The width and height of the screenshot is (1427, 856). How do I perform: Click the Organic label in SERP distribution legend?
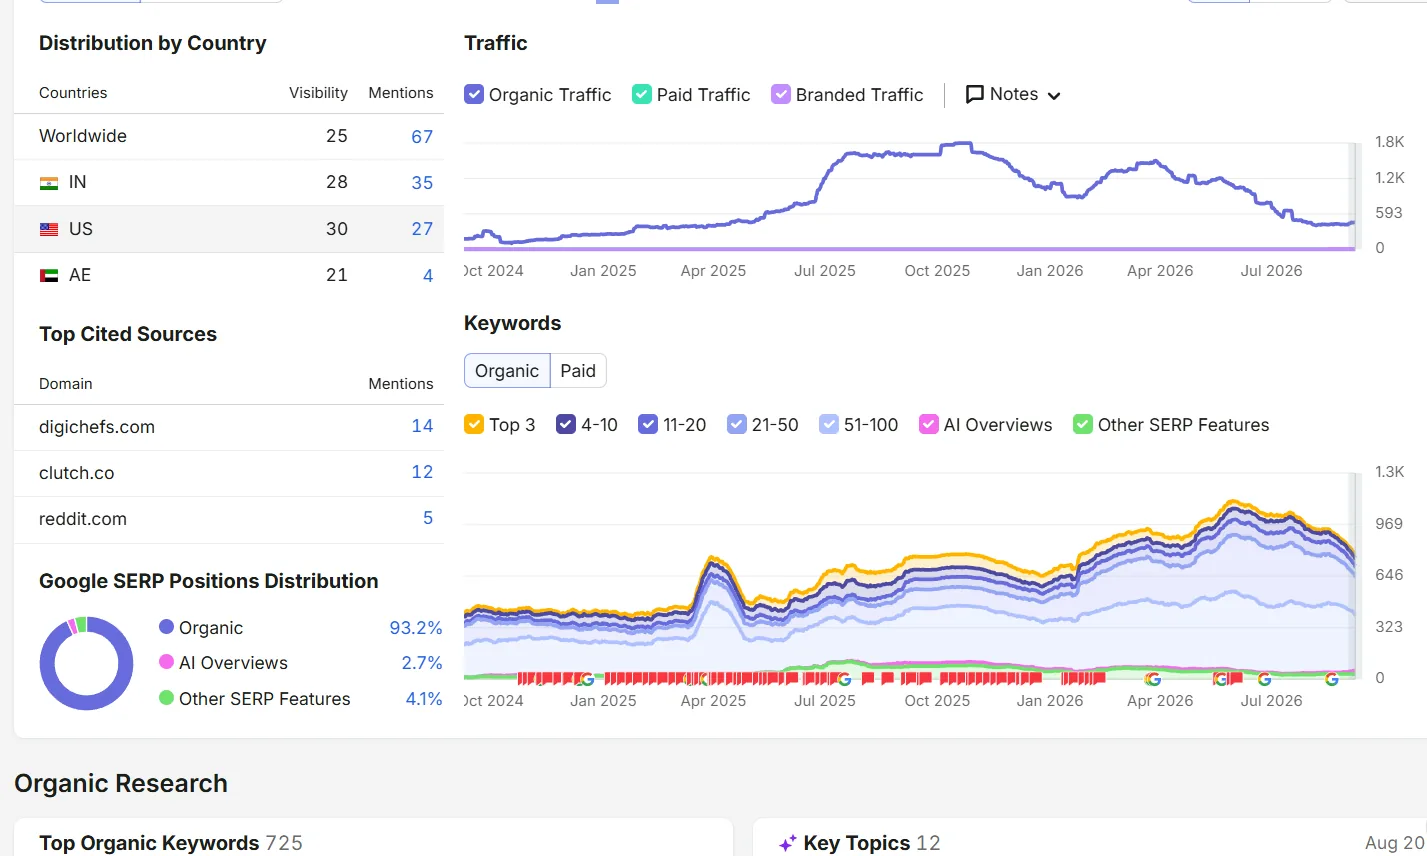(211, 628)
